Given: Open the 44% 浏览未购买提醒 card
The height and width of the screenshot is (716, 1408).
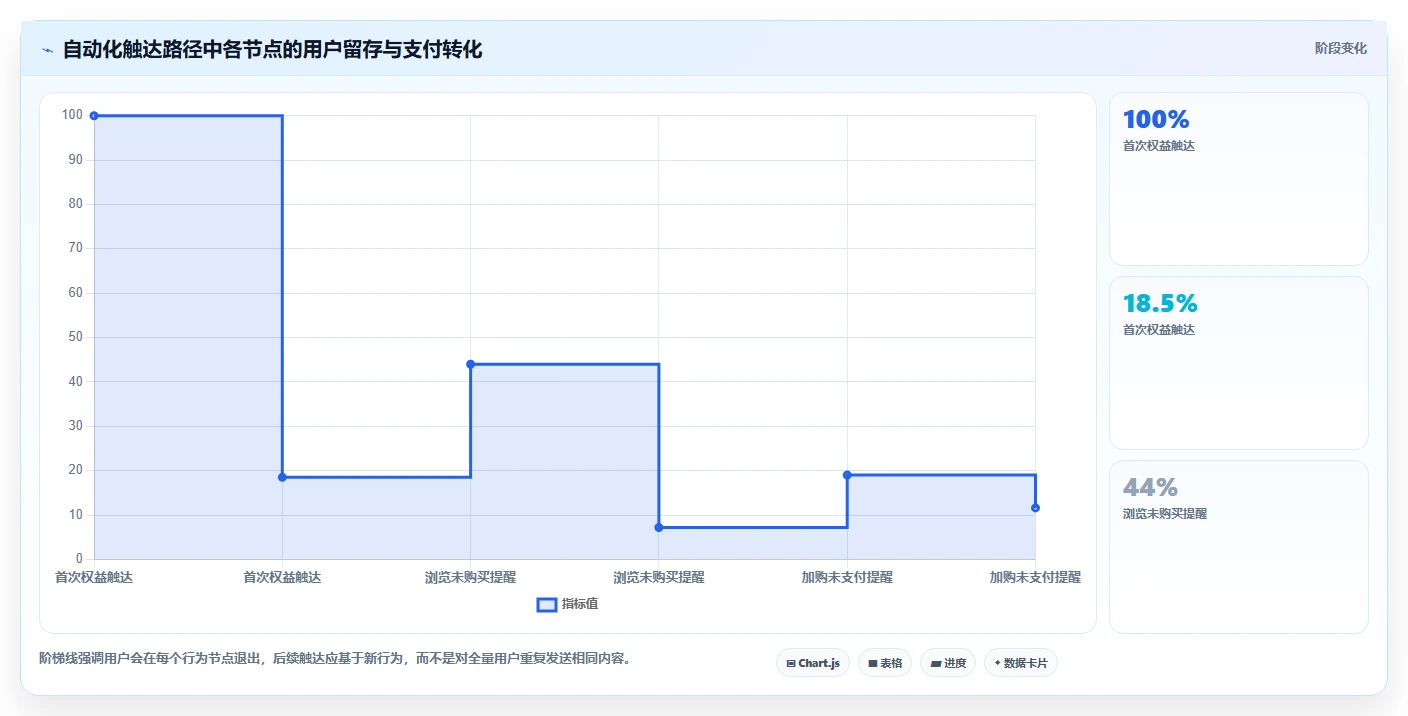Looking at the screenshot, I should pos(1239,547).
